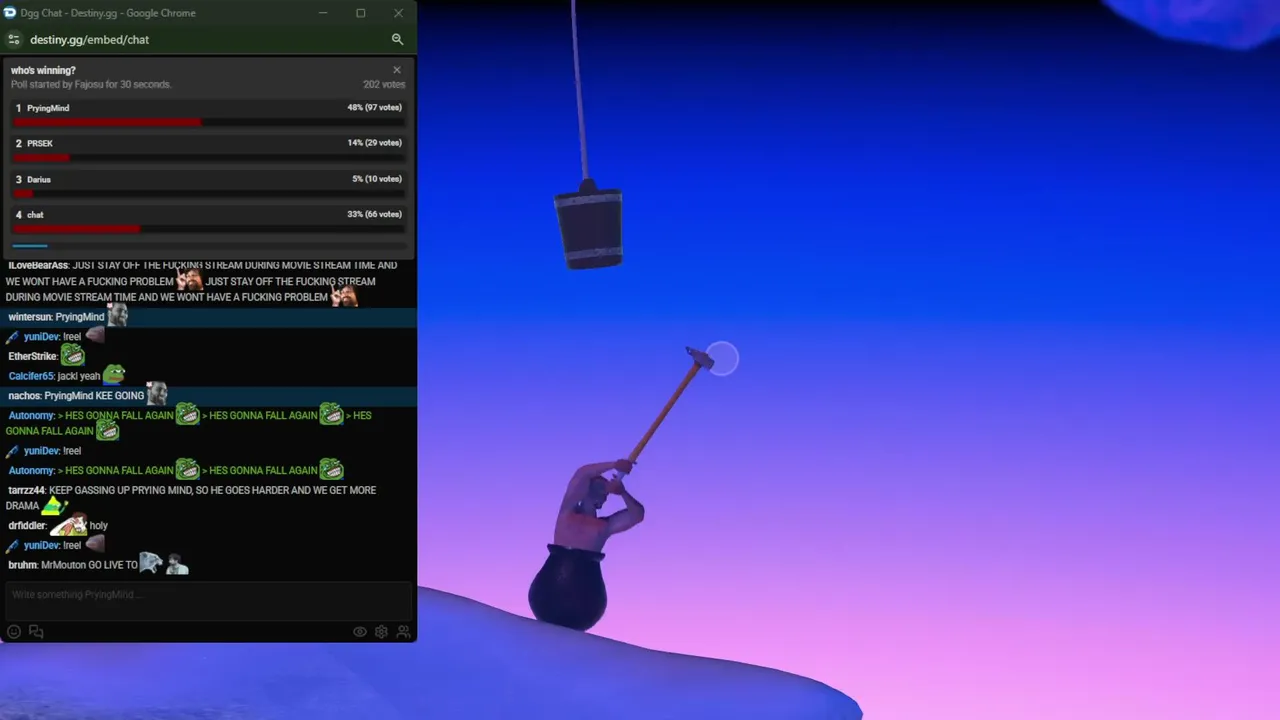Close the Dgg Chat Chrome window
Image resolution: width=1280 pixels, height=720 pixels.
[398, 13]
